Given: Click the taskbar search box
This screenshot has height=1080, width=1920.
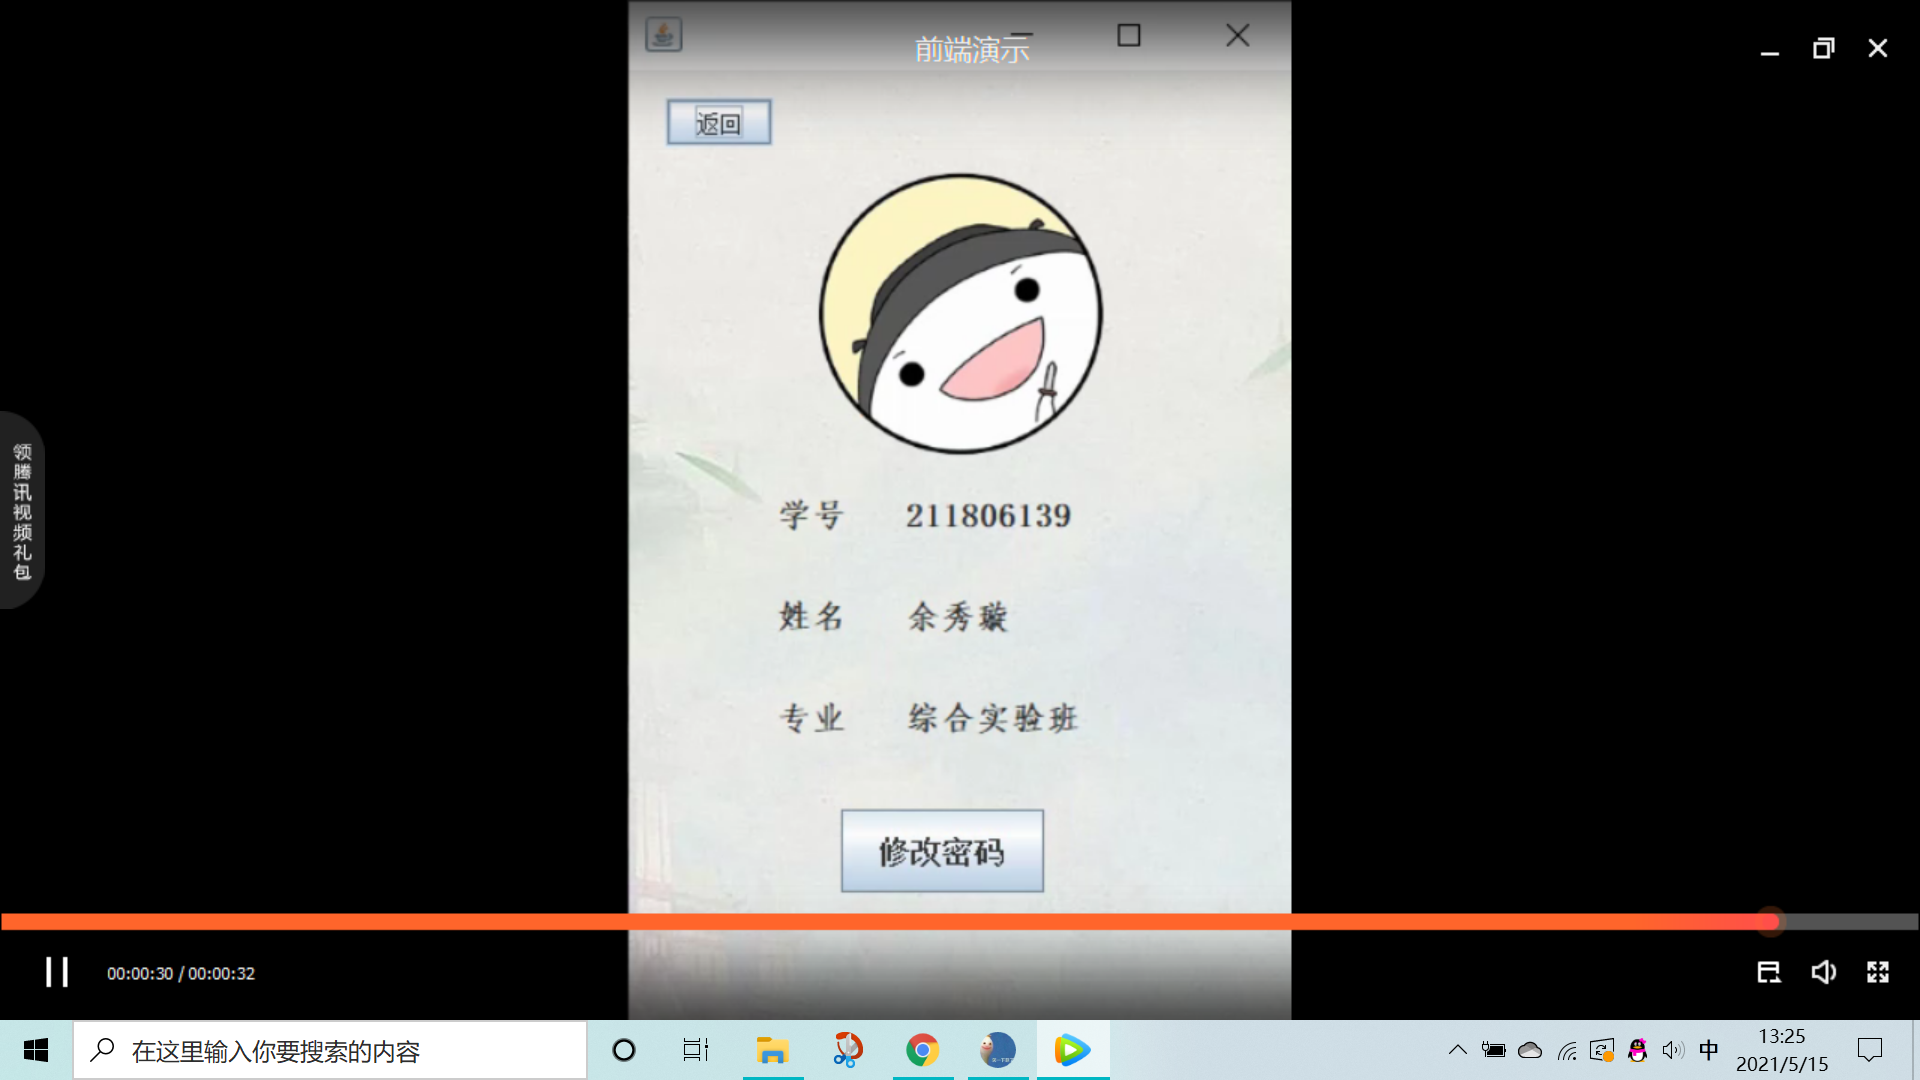Looking at the screenshot, I should click(x=330, y=1050).
